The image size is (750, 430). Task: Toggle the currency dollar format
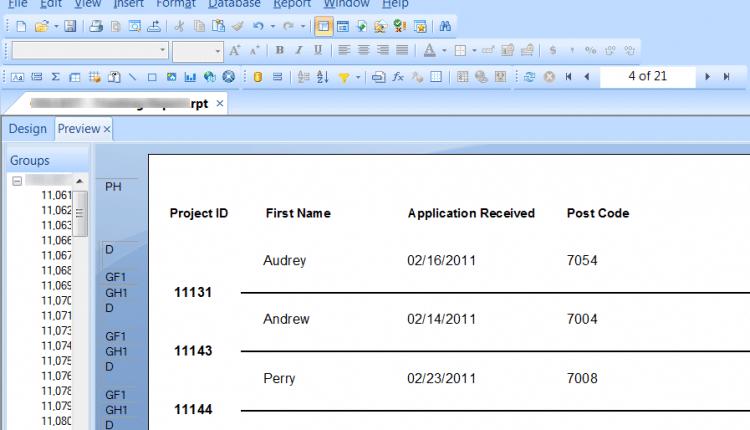coord(553,50)
